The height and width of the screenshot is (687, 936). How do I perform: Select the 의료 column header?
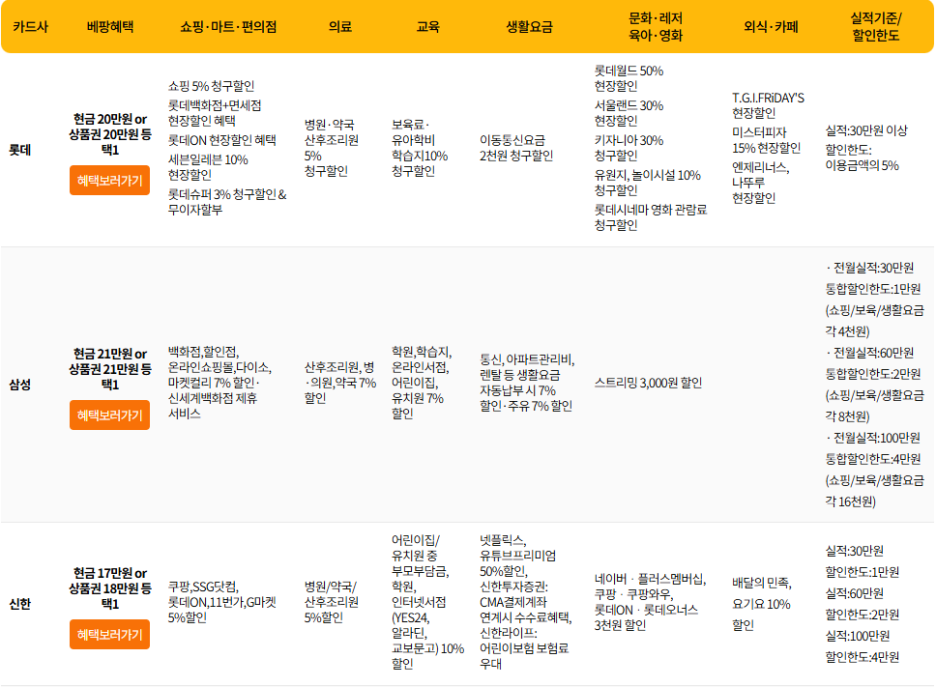(x=340, y=27)
